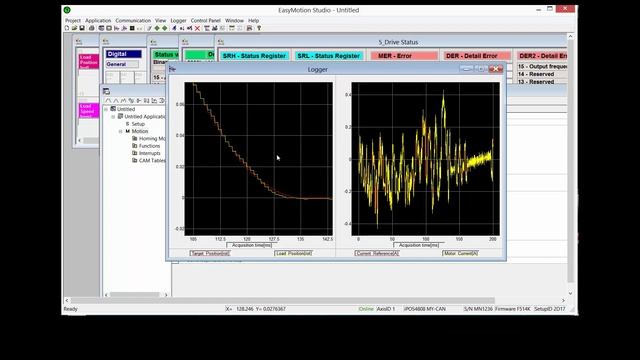640x360 pixels.
Task: Click the '13 - Reserved' row in DER2
Action: 542,82
